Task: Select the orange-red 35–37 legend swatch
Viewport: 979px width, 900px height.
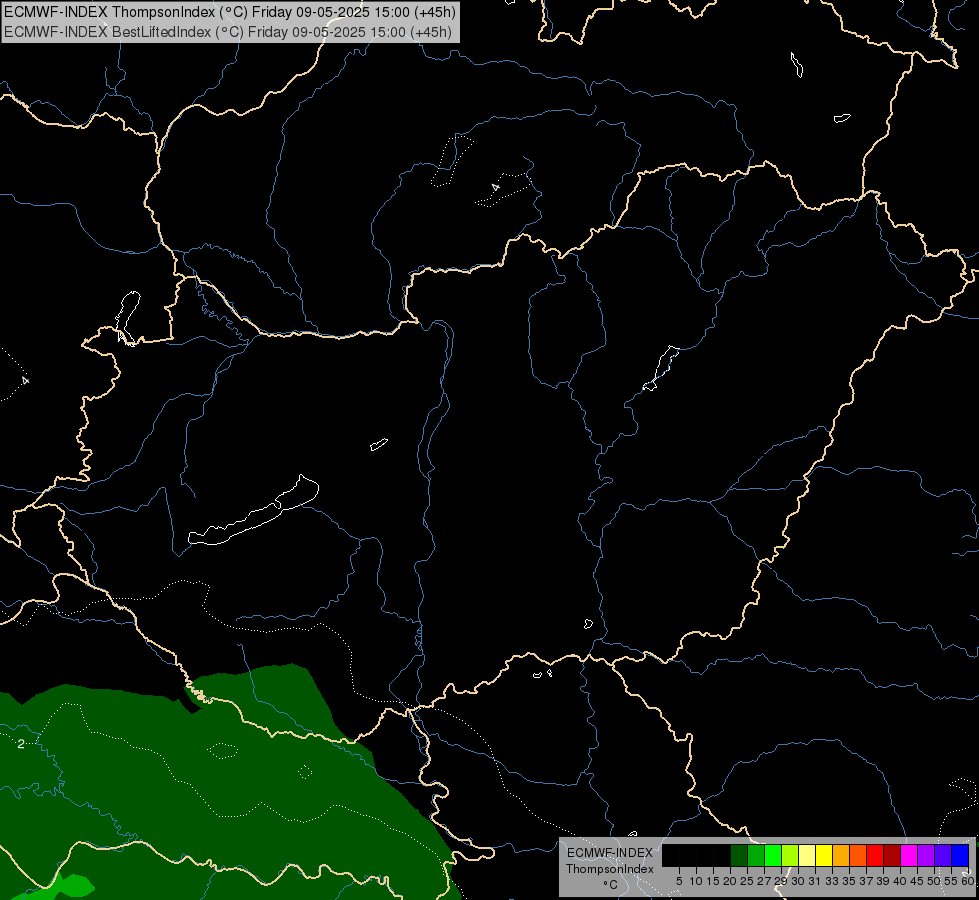Action: pyautogui.click(x=858, y=855)
